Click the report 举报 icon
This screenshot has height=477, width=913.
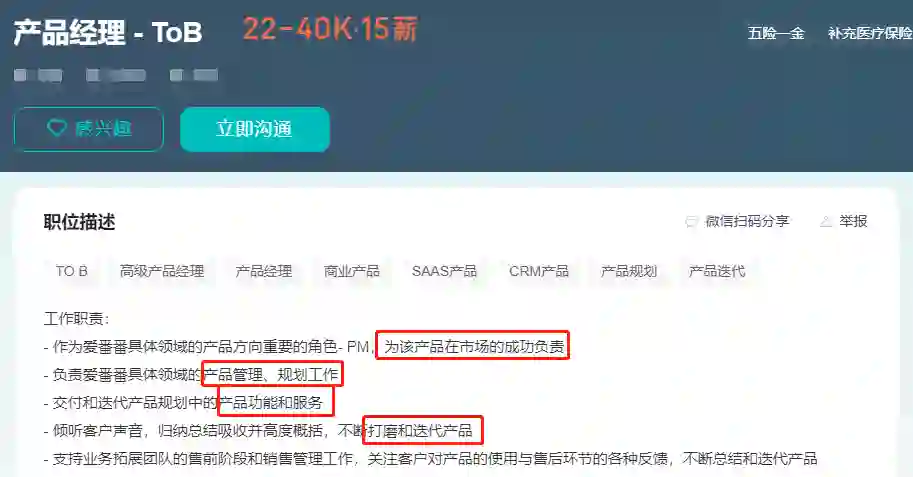click(x=826, y=221)
